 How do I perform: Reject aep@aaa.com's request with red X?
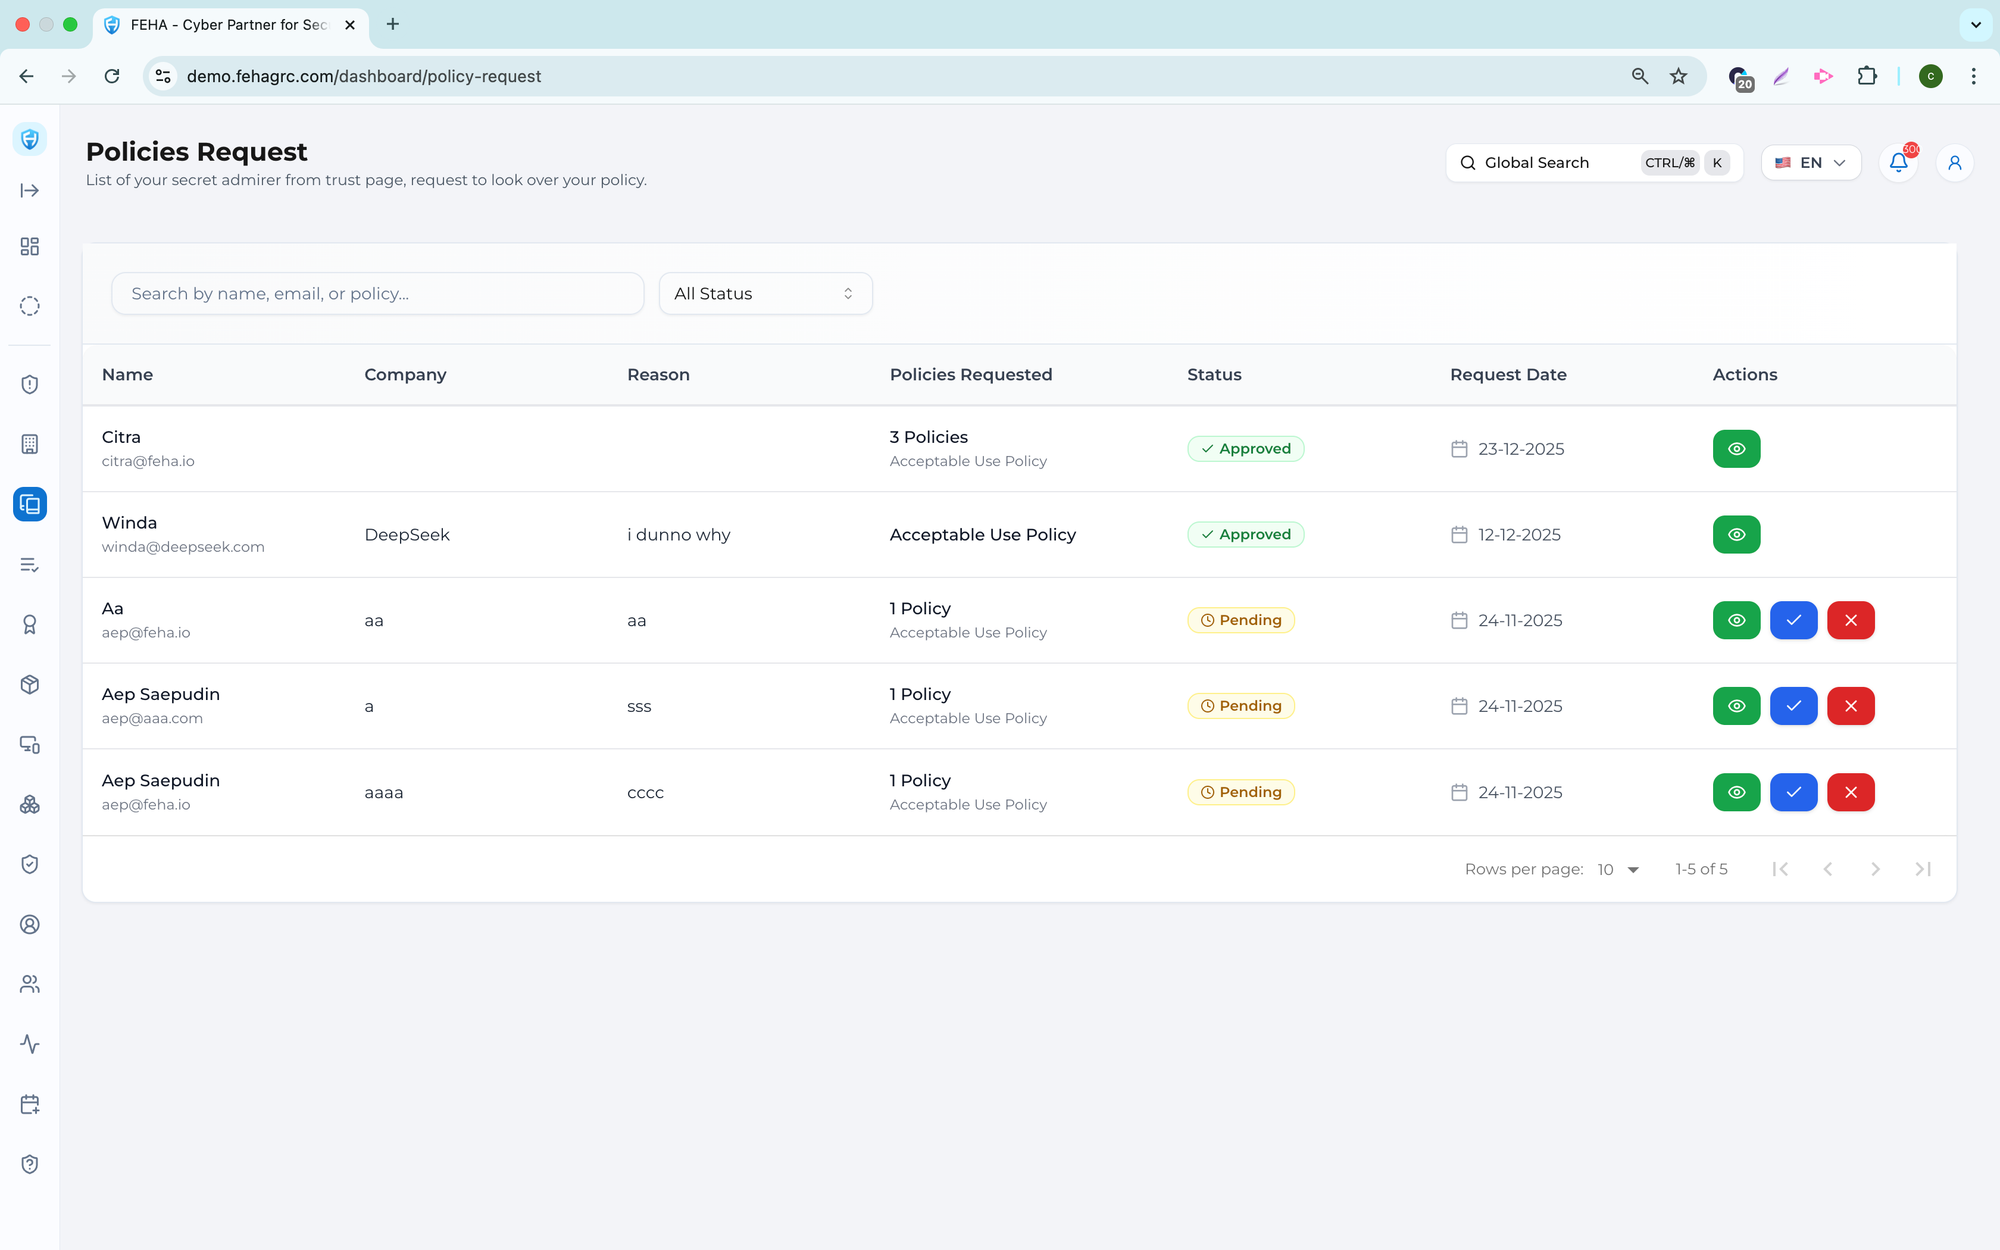click(x=1850, y=706)
